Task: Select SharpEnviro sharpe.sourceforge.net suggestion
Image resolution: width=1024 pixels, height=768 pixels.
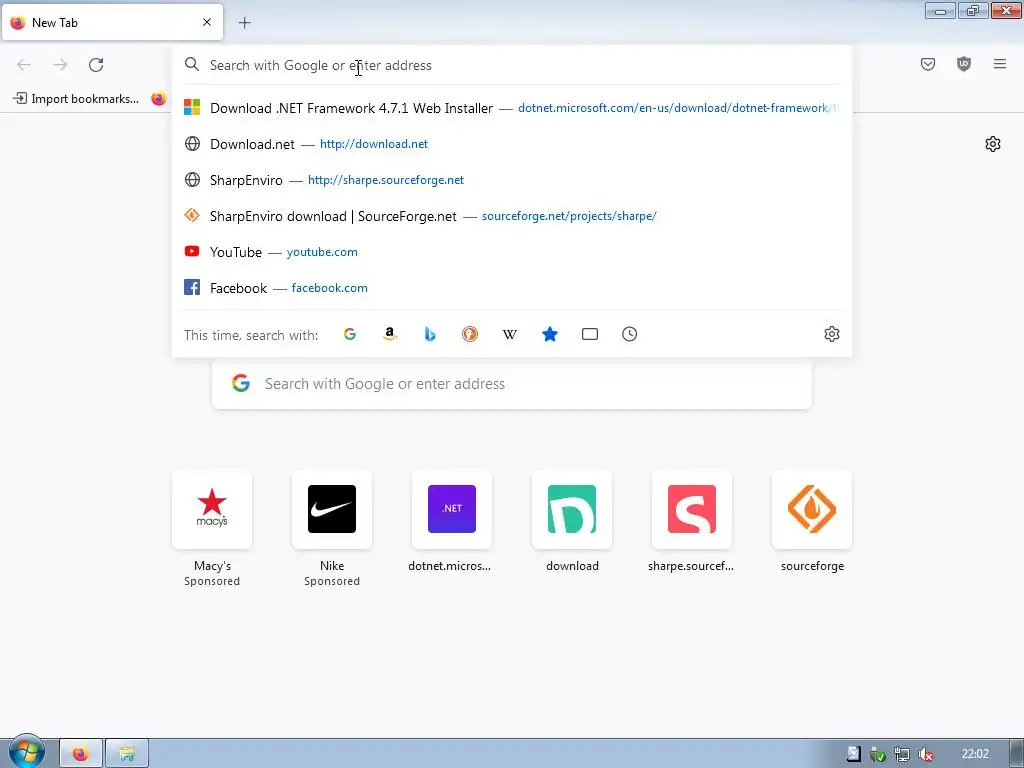Action: 512,180
